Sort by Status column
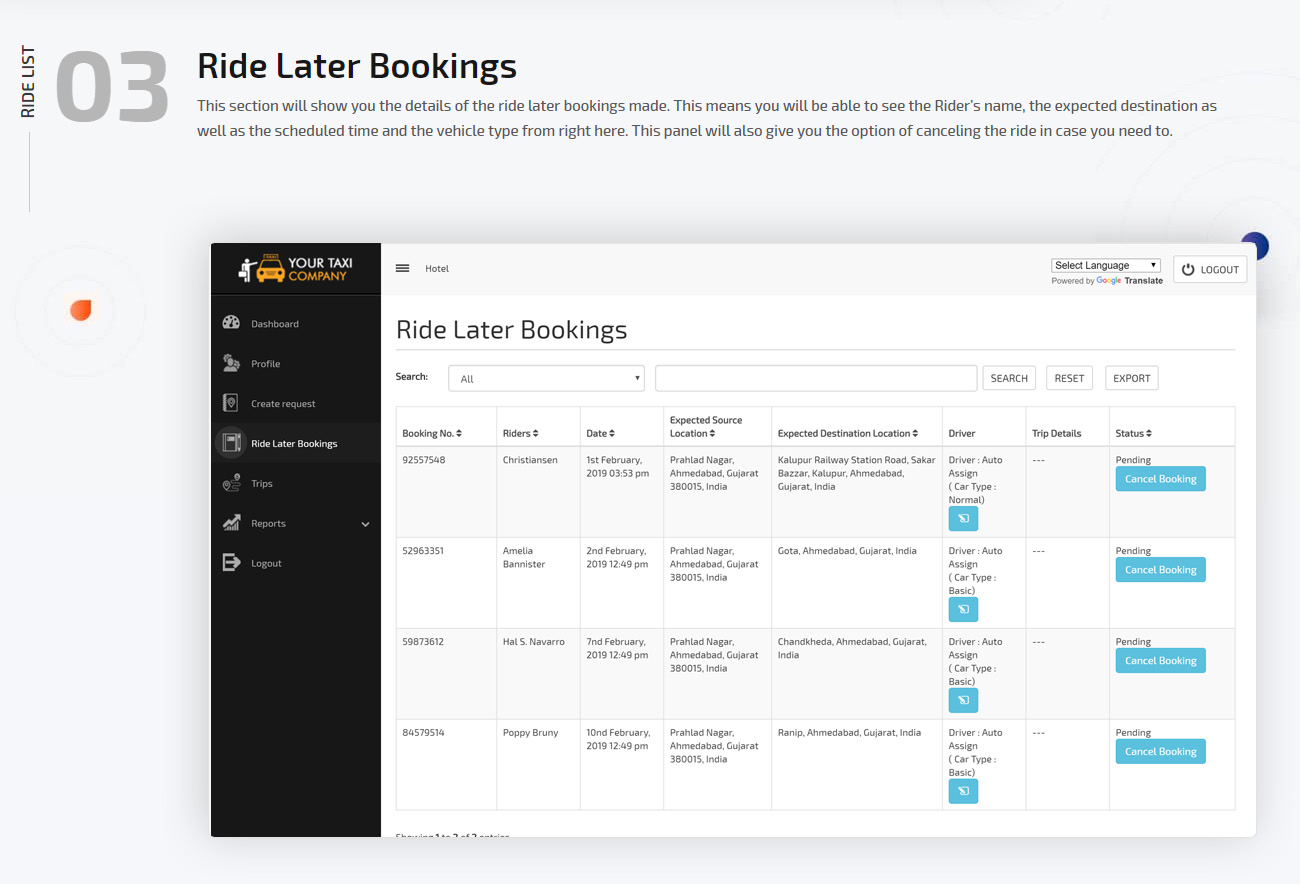The height and width of the screenshot is (885, 1301). click(1133, 433)
